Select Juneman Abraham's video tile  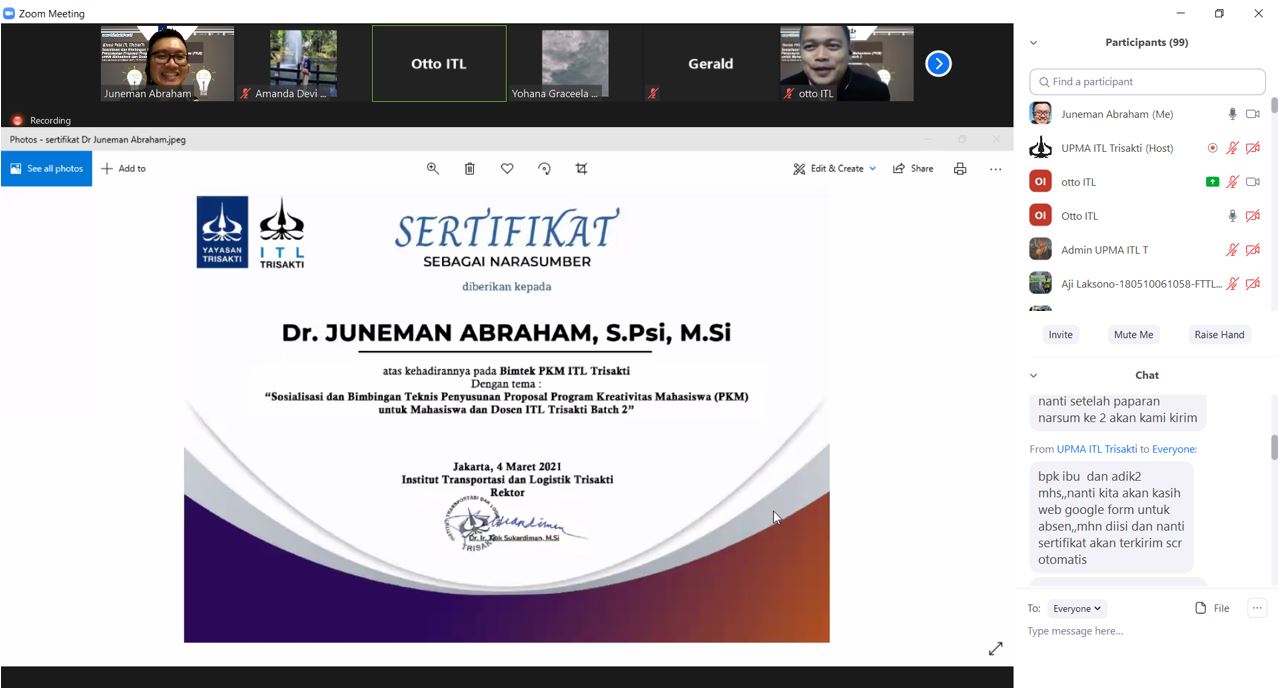pyautogui.click(x=167, y=64)
